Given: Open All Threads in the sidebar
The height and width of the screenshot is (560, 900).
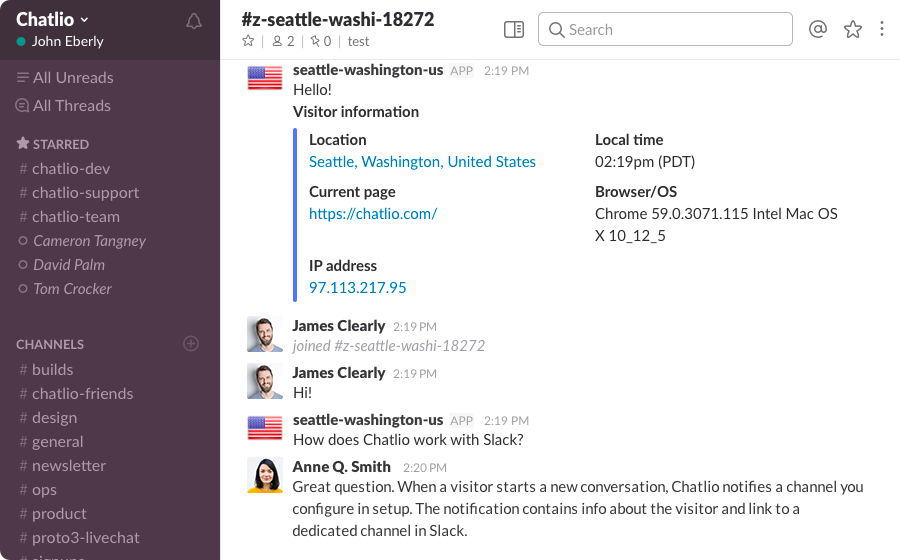Looking at the screenshot, I should pyautogui.click(x=63, y=106).
